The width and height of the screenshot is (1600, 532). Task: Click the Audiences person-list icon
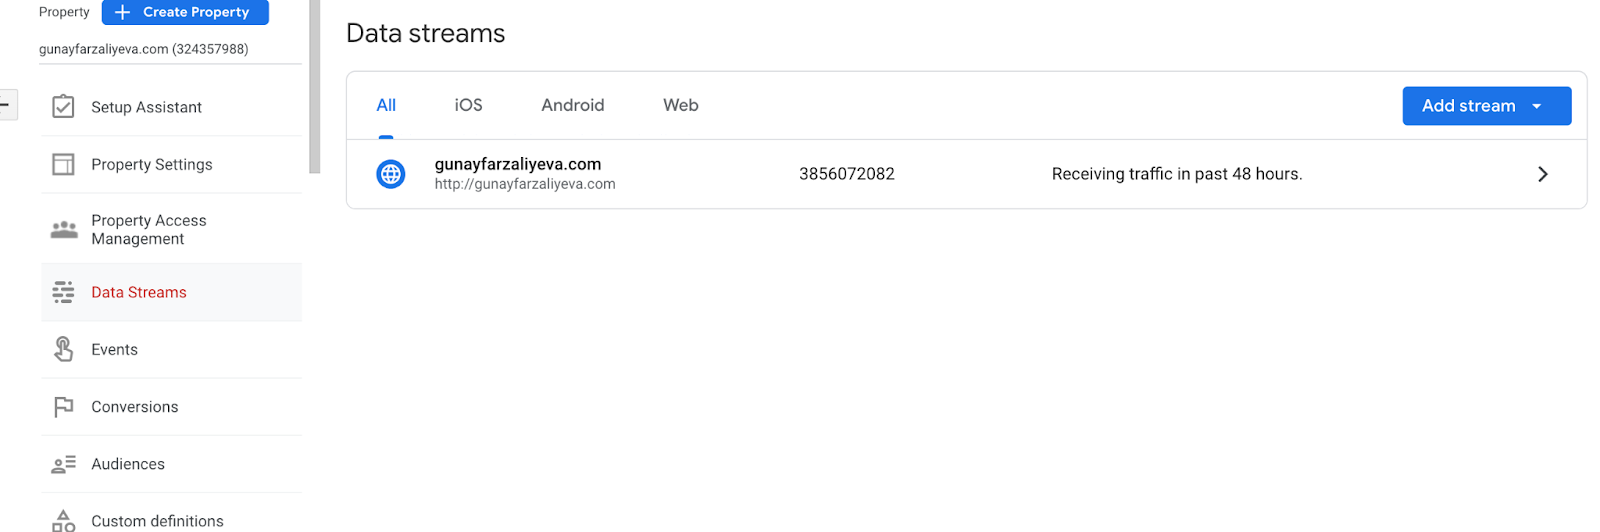click(x=63, y=464)
